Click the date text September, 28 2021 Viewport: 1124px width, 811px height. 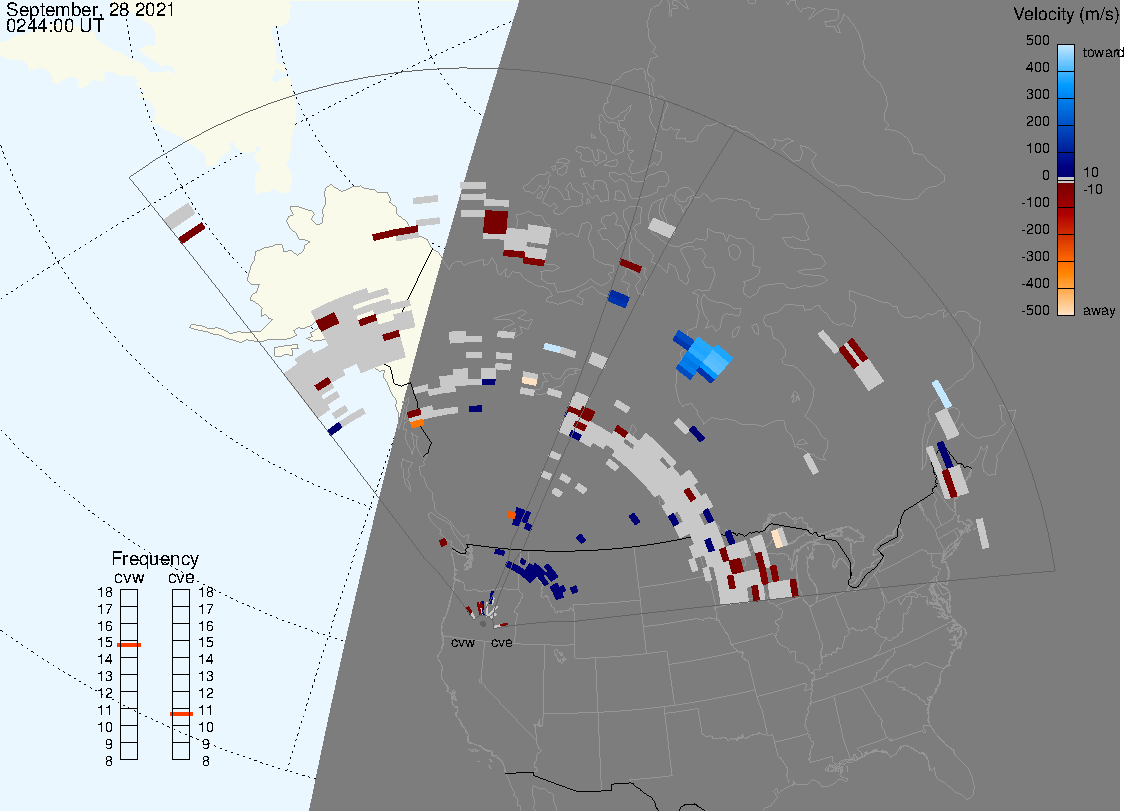(90, 9)
